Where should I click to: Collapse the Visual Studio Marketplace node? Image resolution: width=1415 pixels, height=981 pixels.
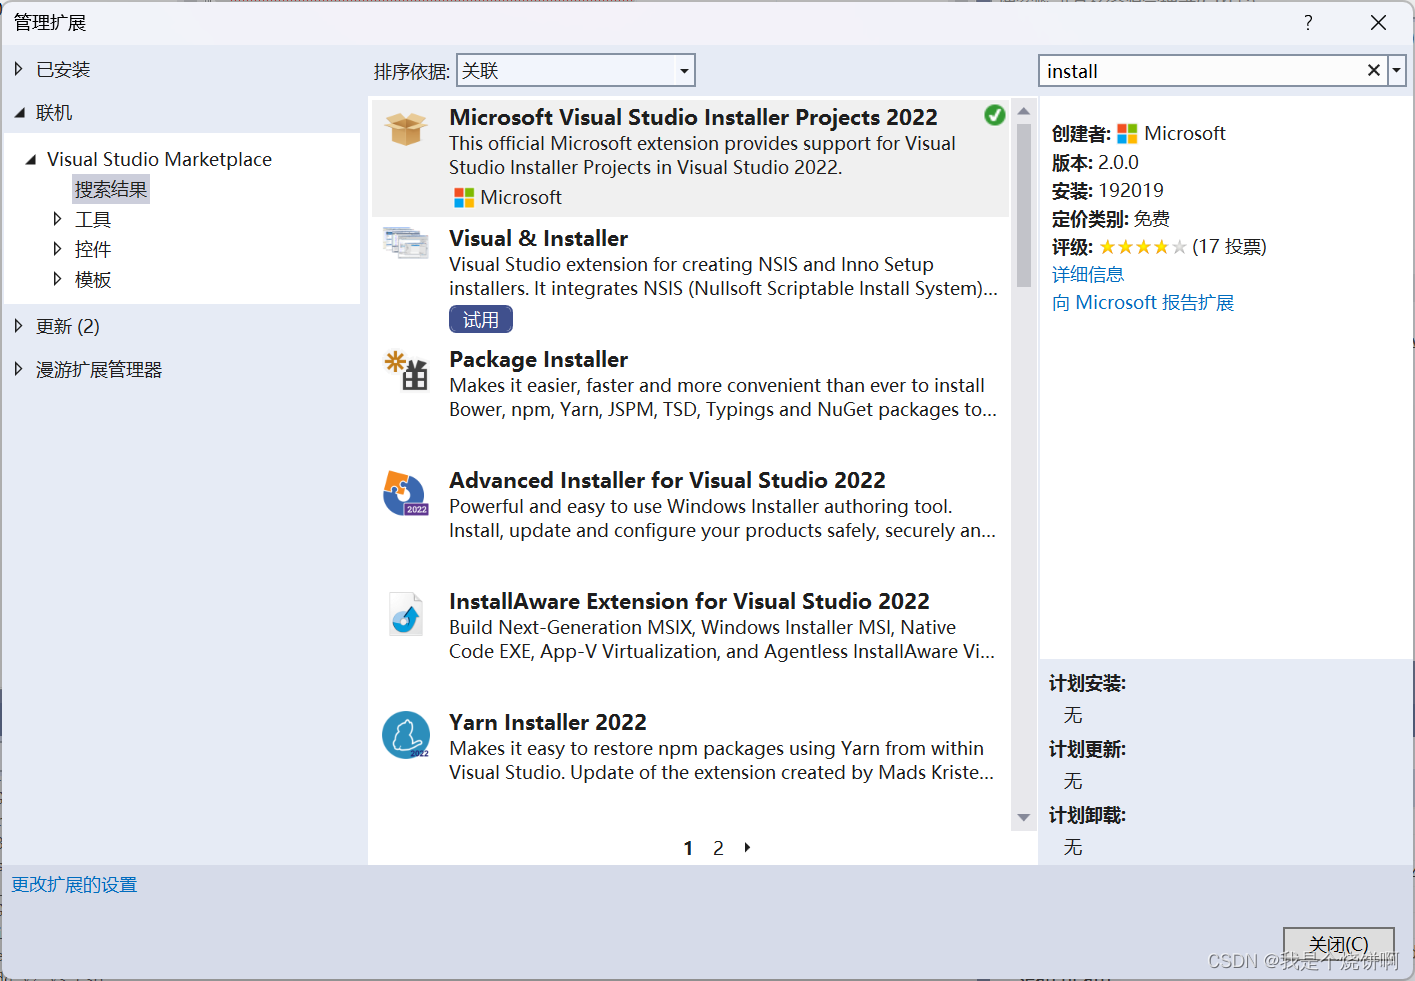31,159
